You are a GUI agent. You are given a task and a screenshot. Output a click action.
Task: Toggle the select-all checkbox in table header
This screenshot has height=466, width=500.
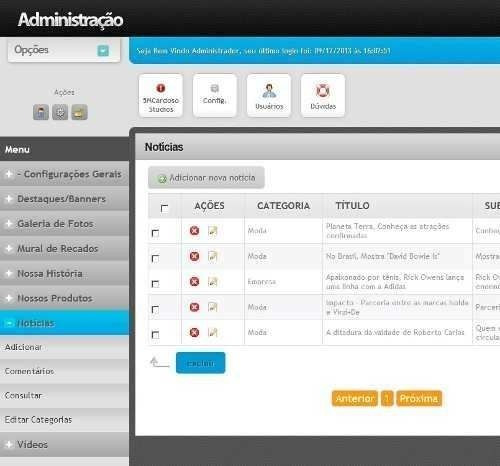click(164, 208)
